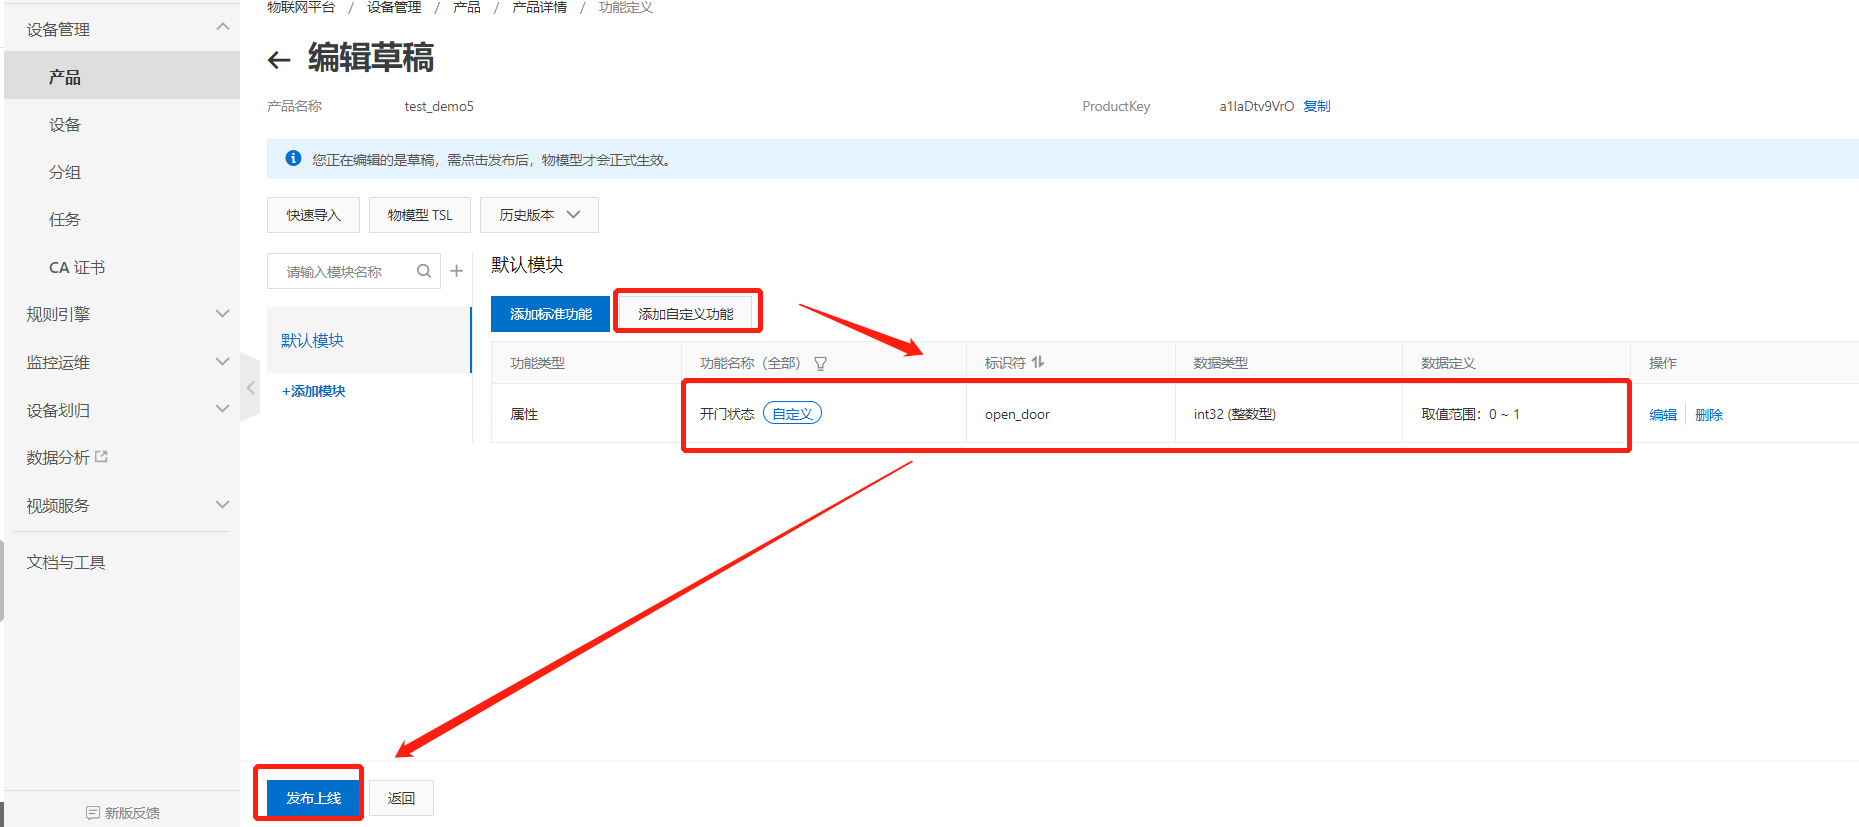Click the 默认模块 heading above the function buttons
This screenshot has height=827, width=1859.
(x=527, y=265)
